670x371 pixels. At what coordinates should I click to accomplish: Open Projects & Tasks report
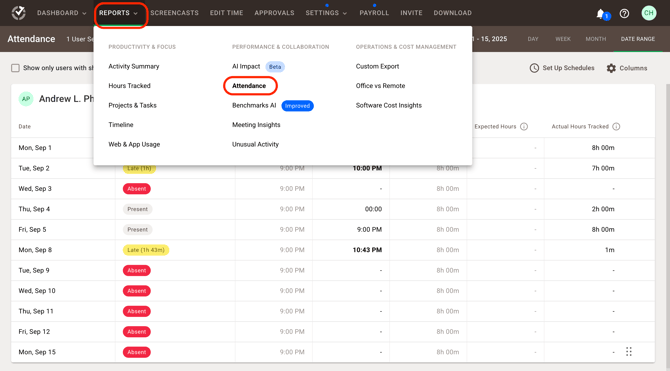[132, 105]
